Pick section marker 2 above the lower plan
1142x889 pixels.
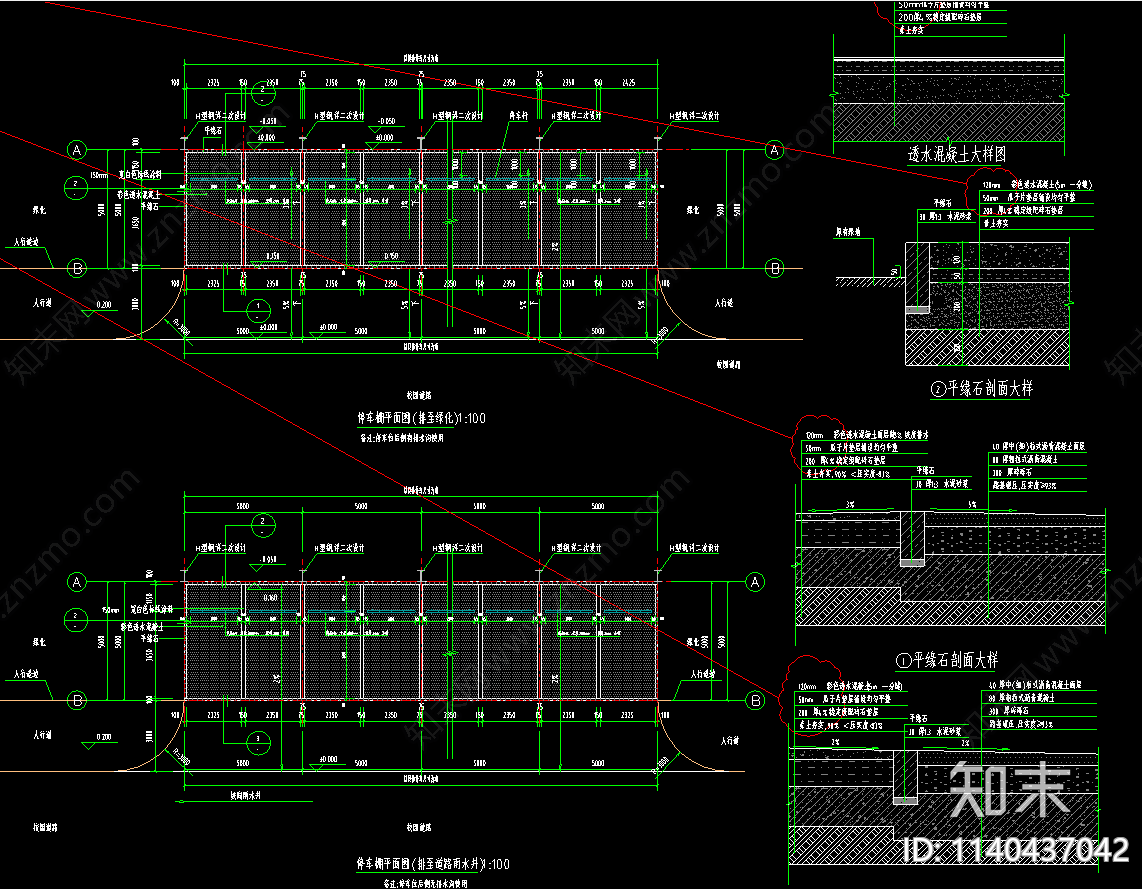pyautogui.click(x=263, y=524)
